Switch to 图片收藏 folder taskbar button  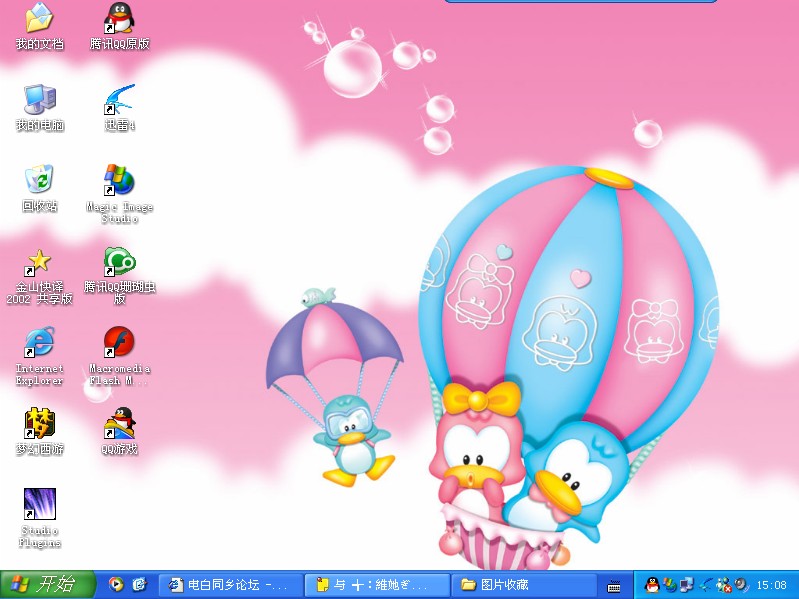(522, 585)
